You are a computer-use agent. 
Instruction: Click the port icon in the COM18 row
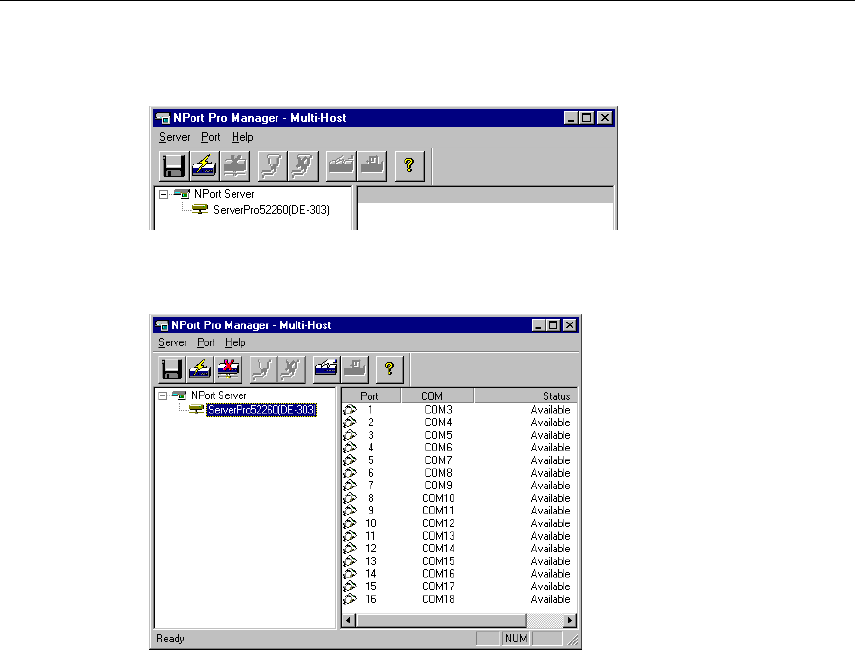pos(350,599)
